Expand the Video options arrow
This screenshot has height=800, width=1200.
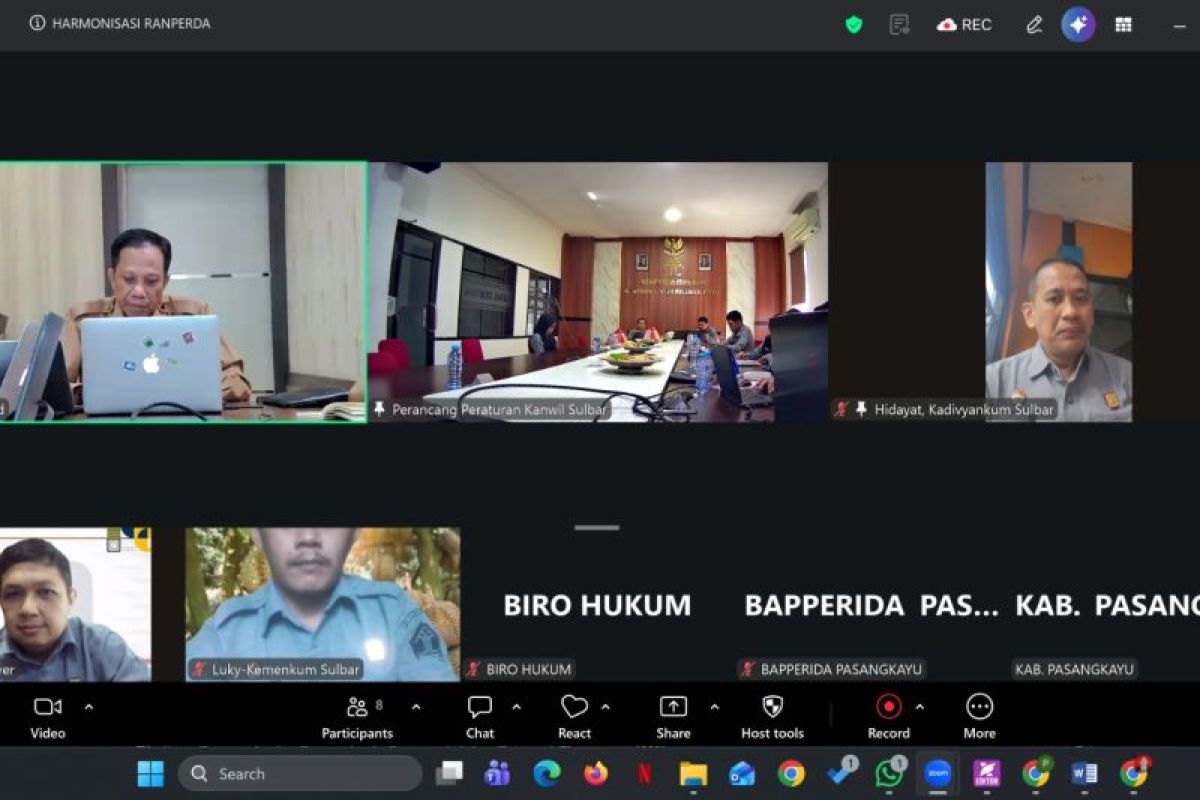[88, 707]
